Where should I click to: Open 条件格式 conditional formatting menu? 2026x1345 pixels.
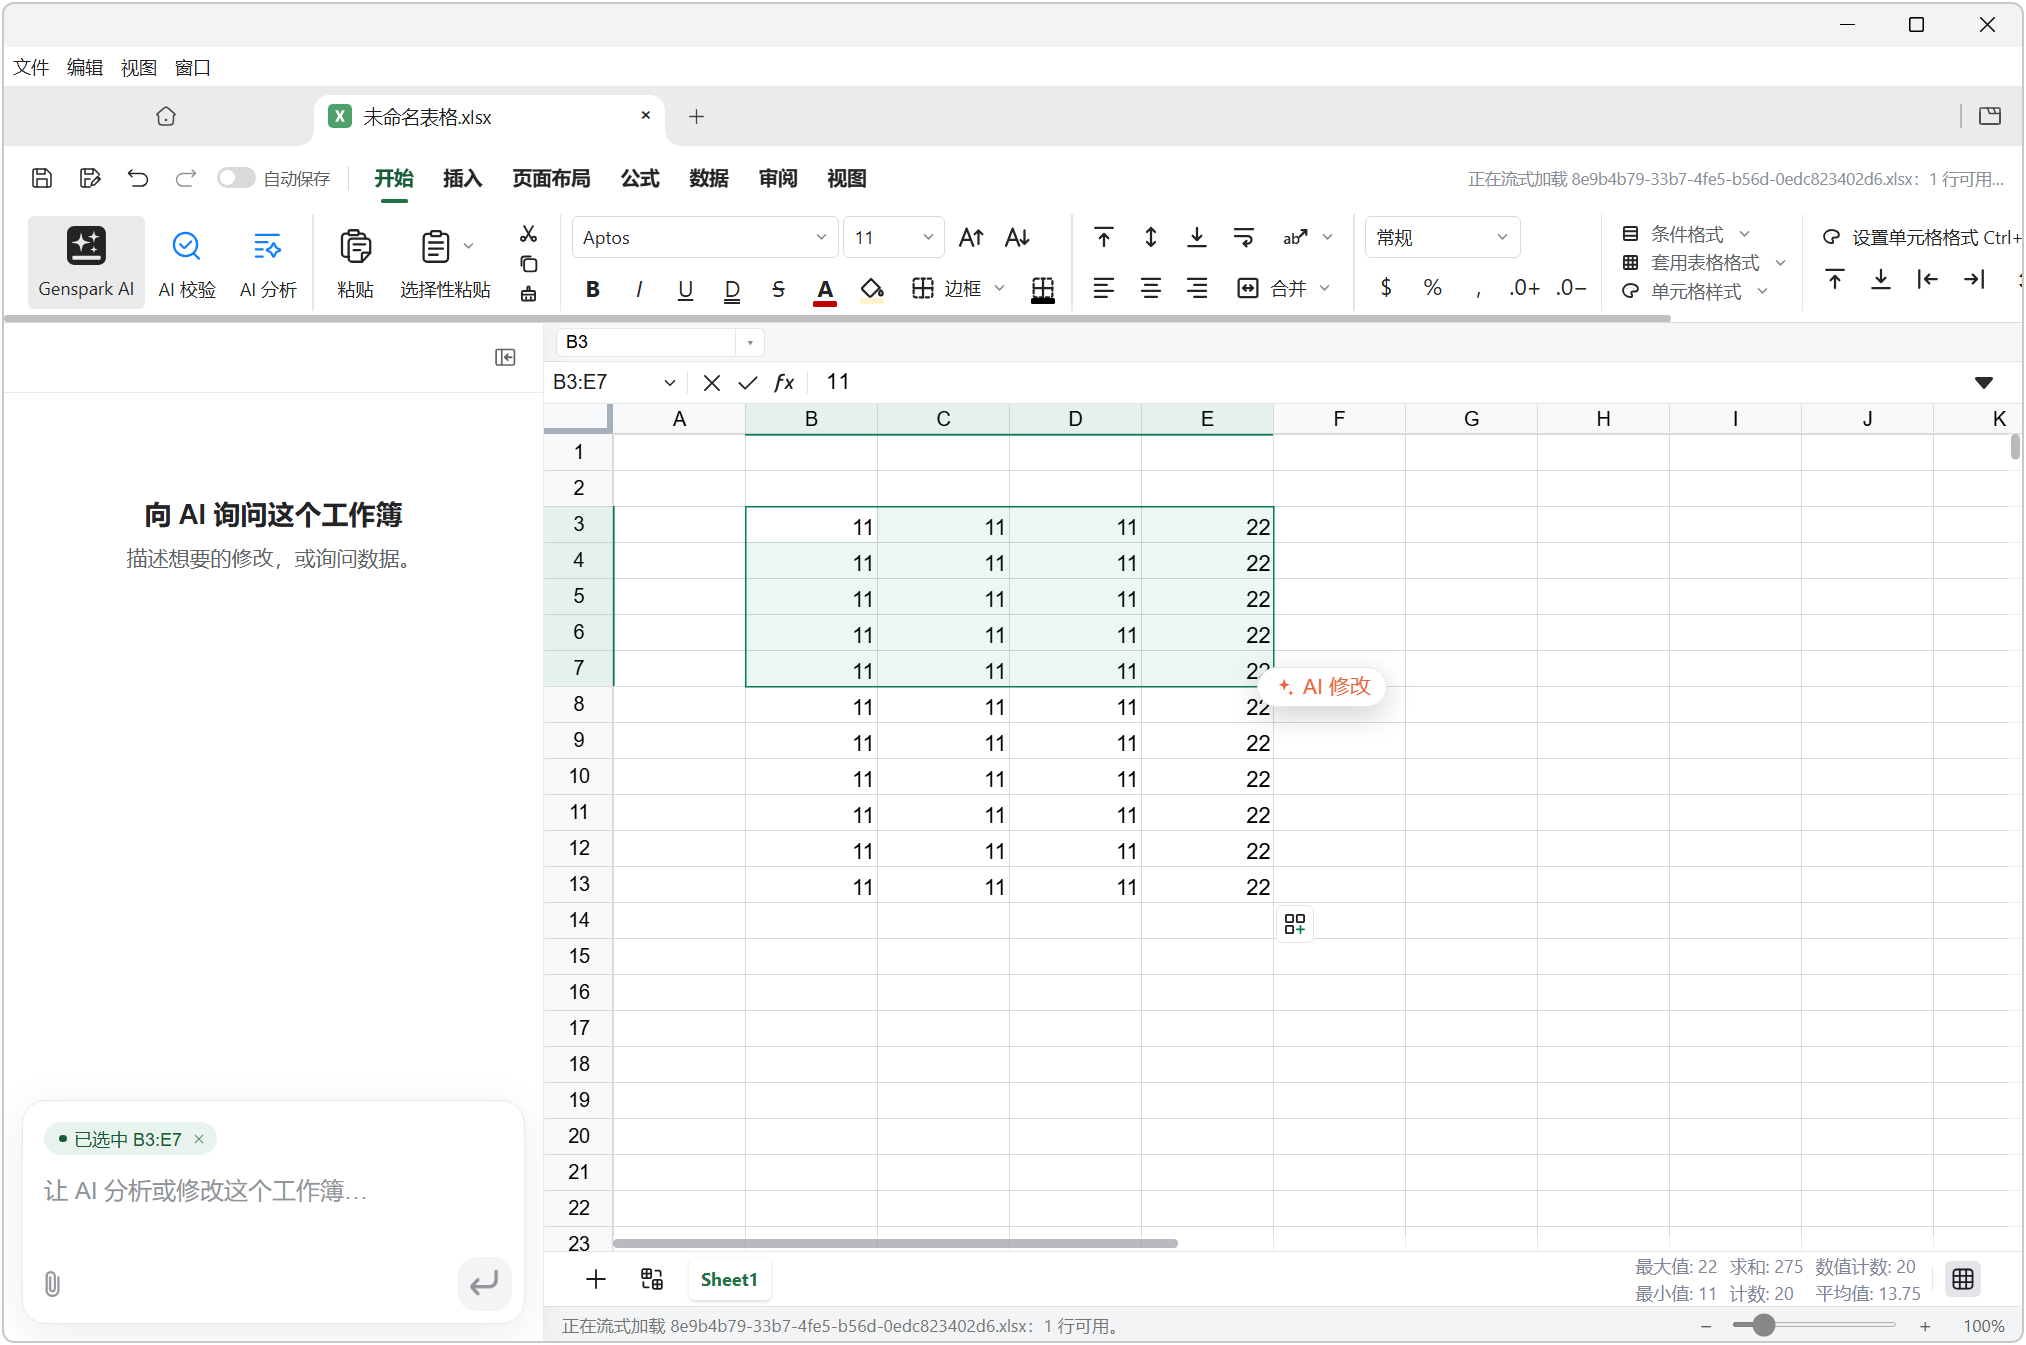(x=1686, y=234)
